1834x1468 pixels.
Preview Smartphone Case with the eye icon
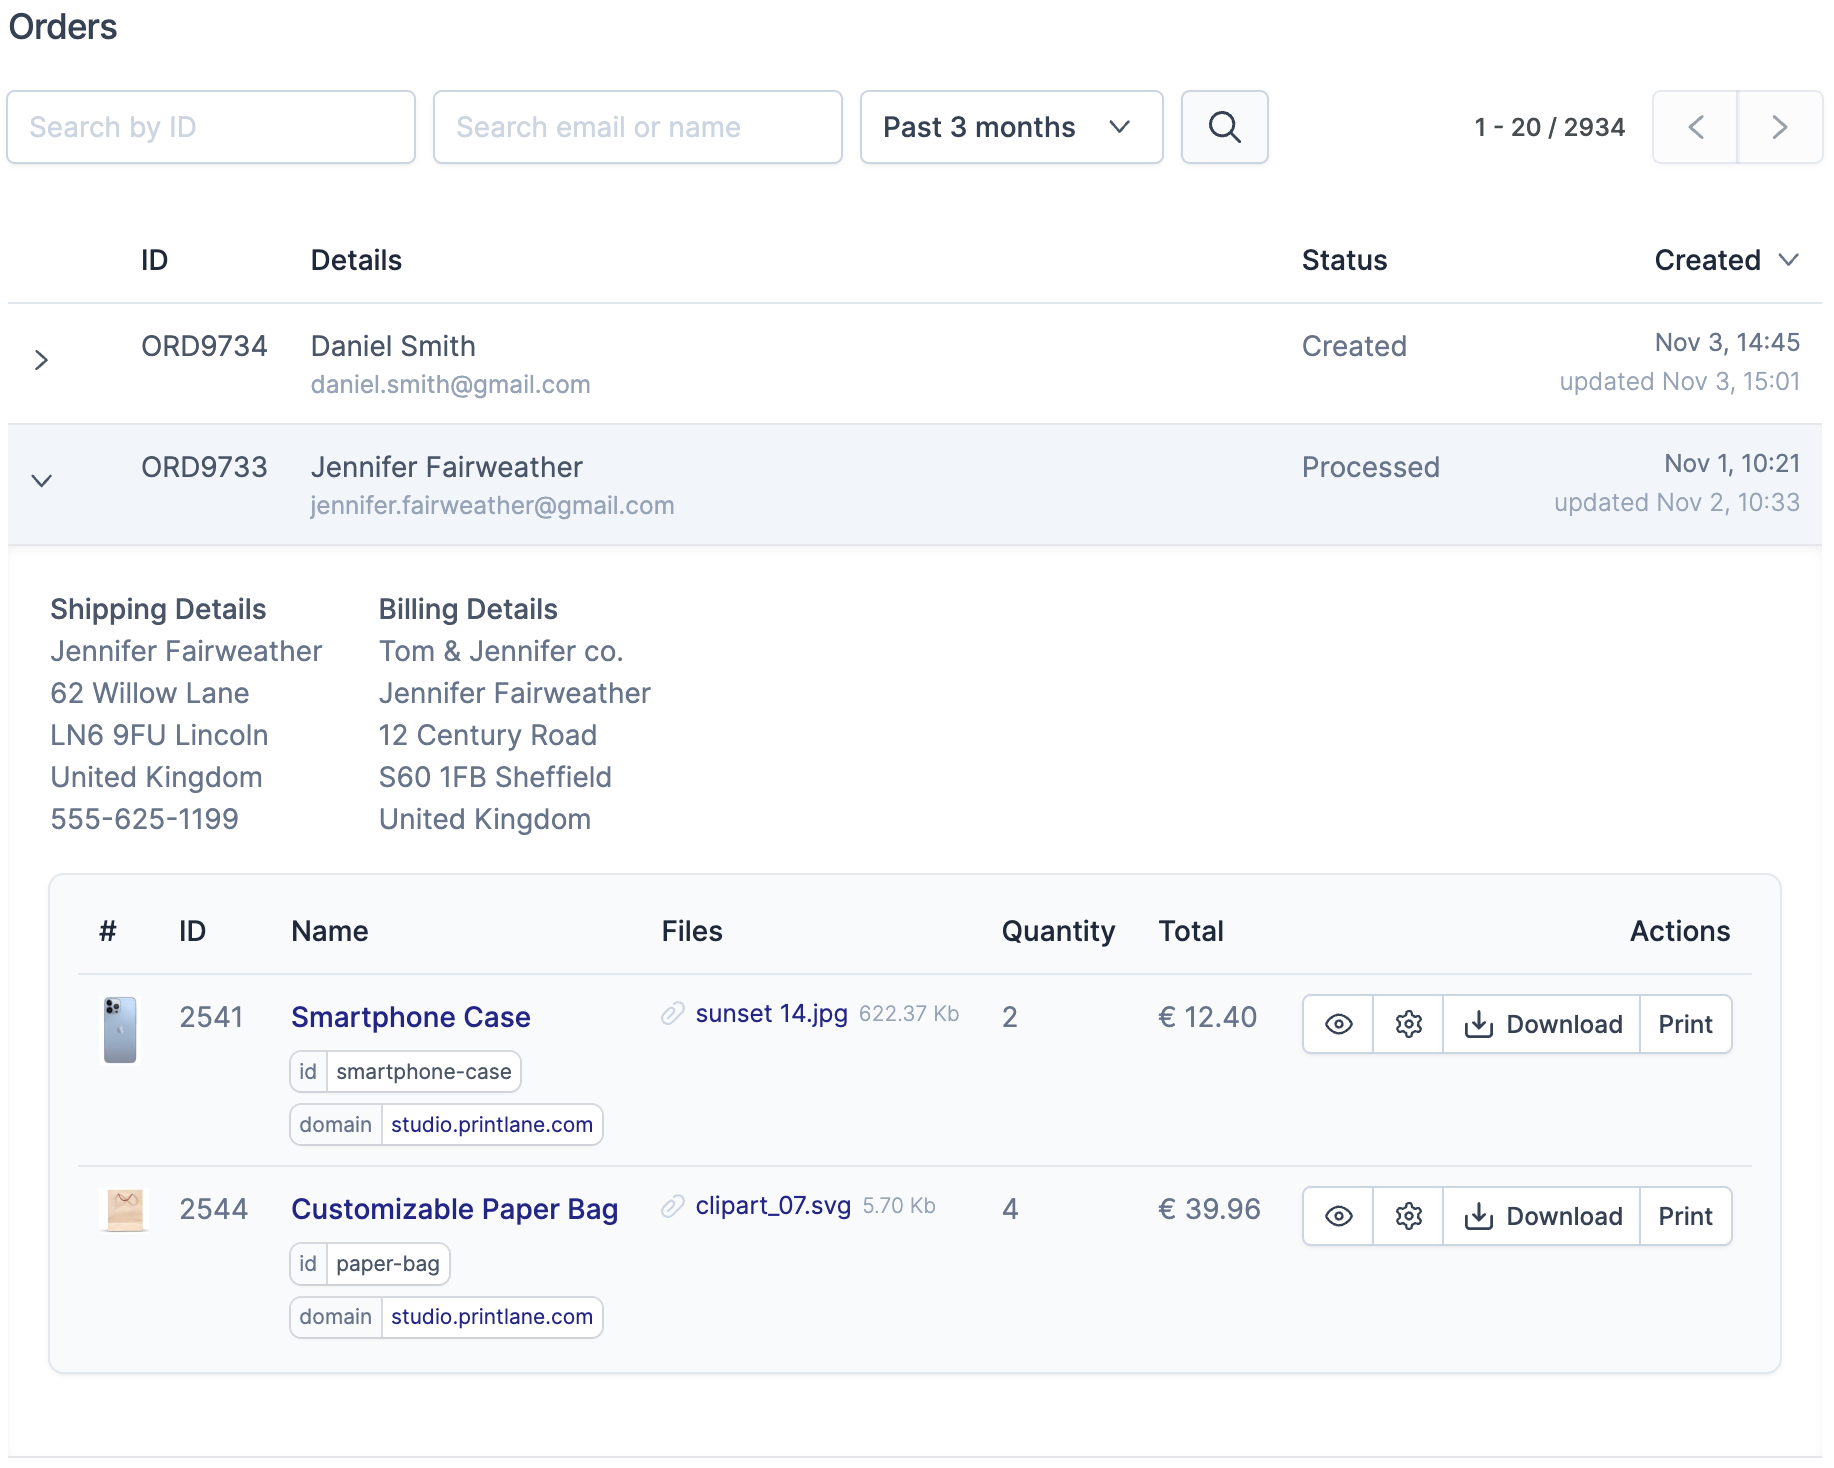click(x=1337, y=1024)
